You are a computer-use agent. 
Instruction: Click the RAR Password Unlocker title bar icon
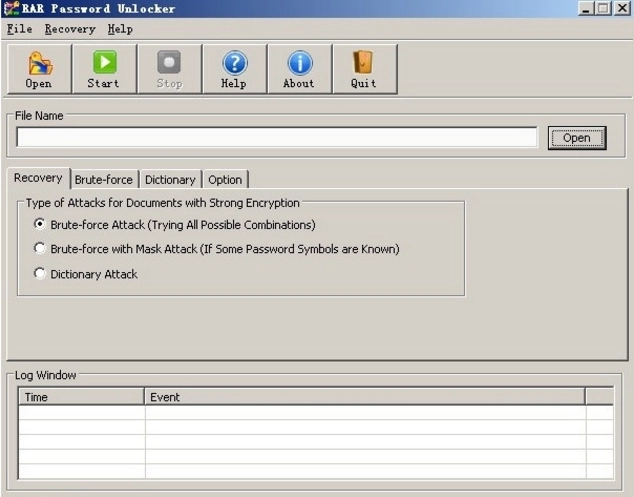pos(12,9)
